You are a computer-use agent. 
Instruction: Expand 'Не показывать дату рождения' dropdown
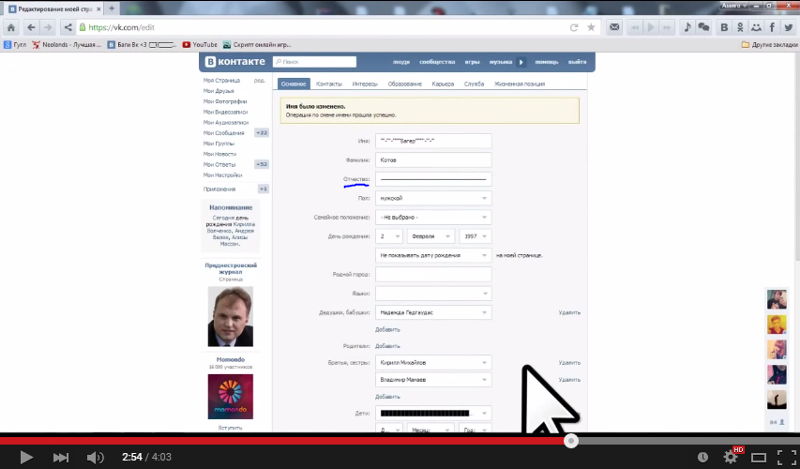pos(433,255)
